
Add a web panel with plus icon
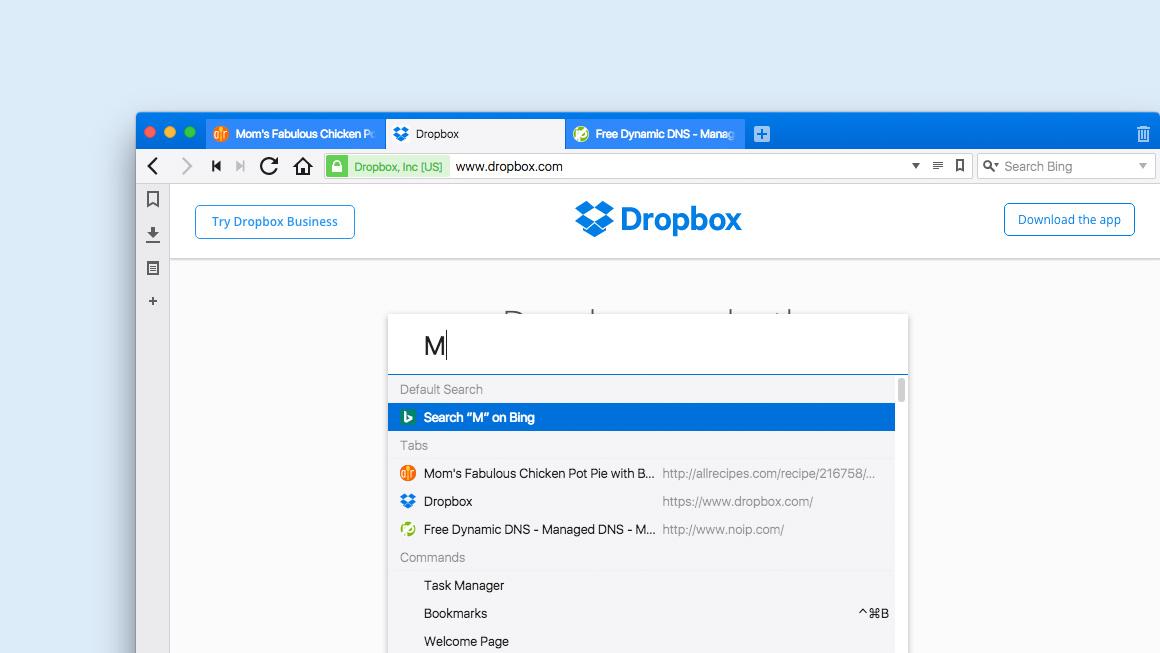tap(153, 301)
